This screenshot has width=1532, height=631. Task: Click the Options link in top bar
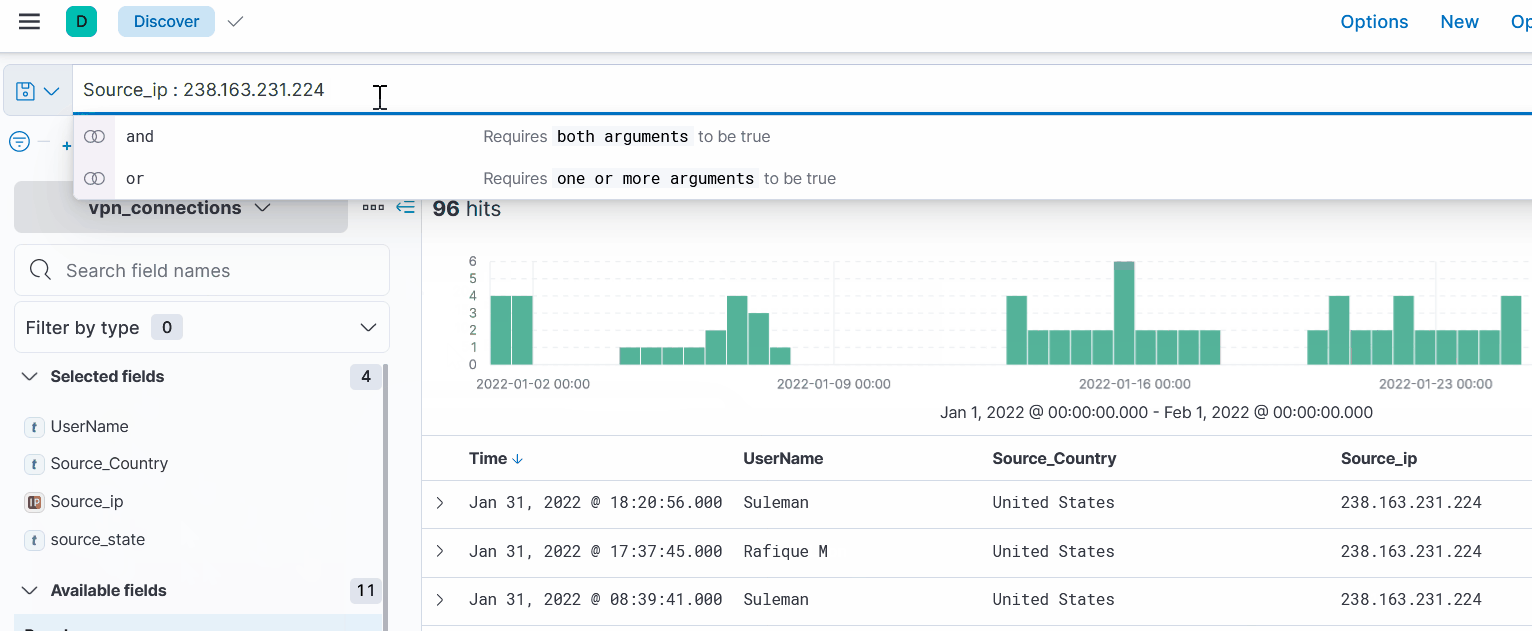tap(1374, 22)
